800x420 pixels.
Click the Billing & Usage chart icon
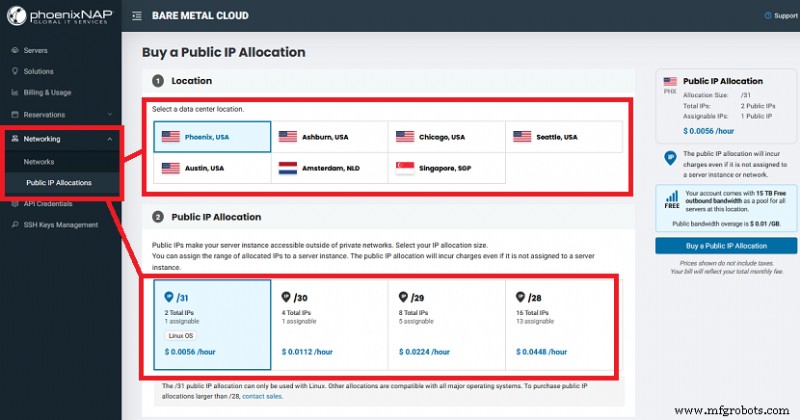click(x=13, y=92)
